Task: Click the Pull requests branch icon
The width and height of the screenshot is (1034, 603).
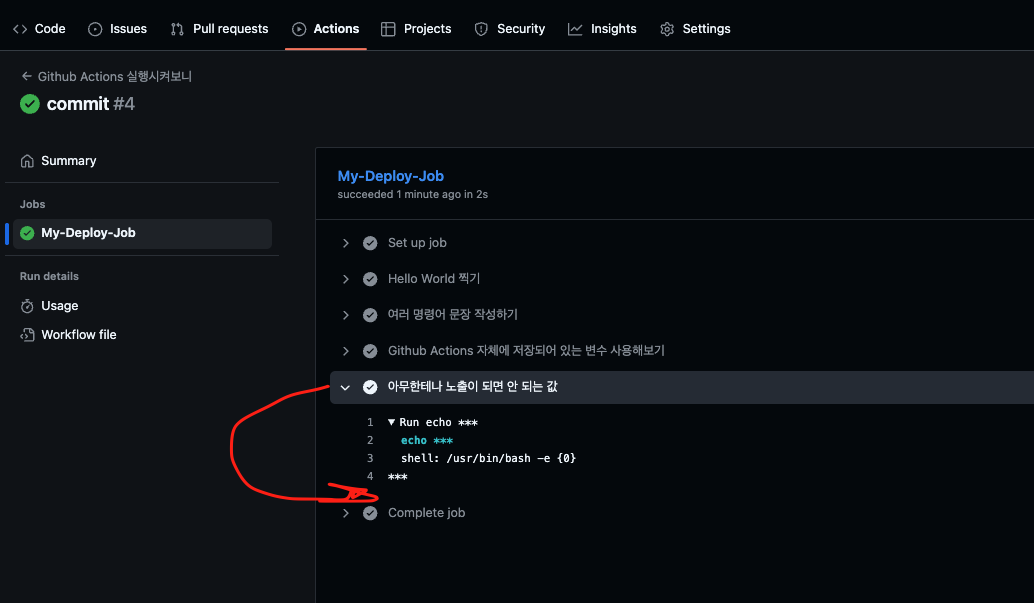Action: 177,29
